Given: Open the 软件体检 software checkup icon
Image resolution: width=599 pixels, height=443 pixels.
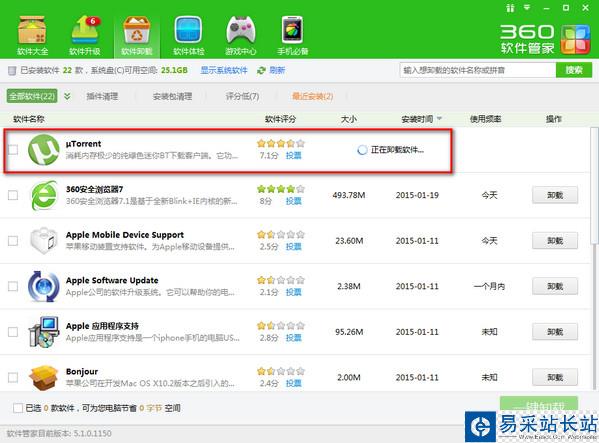Looking at the screenshot, I should [x=188, y=35].
